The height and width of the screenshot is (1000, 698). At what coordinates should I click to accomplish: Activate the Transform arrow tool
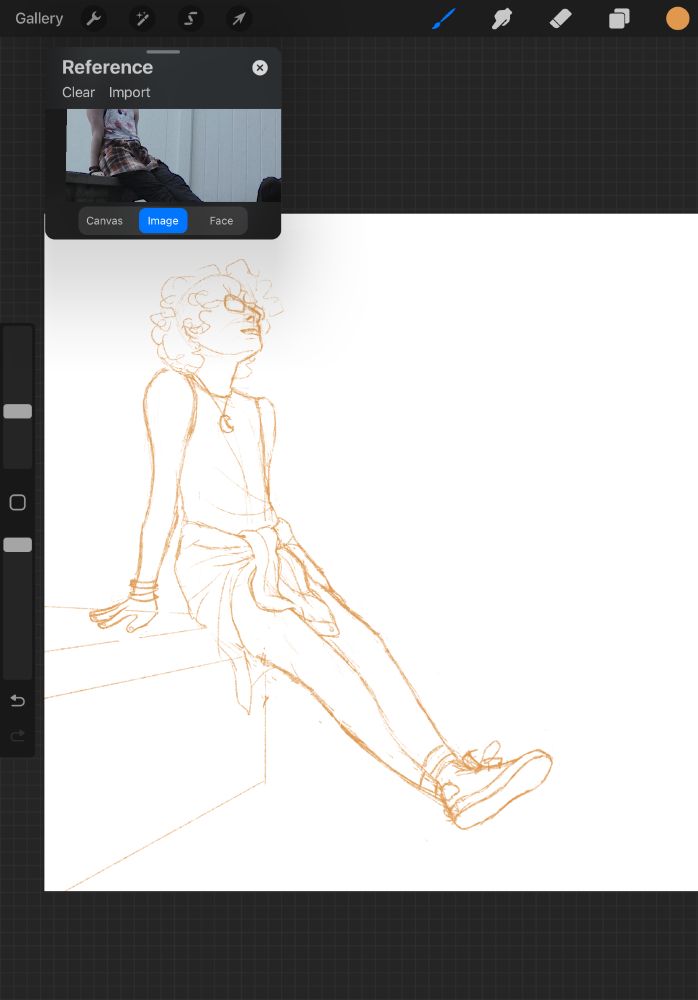tap(239, 18)
